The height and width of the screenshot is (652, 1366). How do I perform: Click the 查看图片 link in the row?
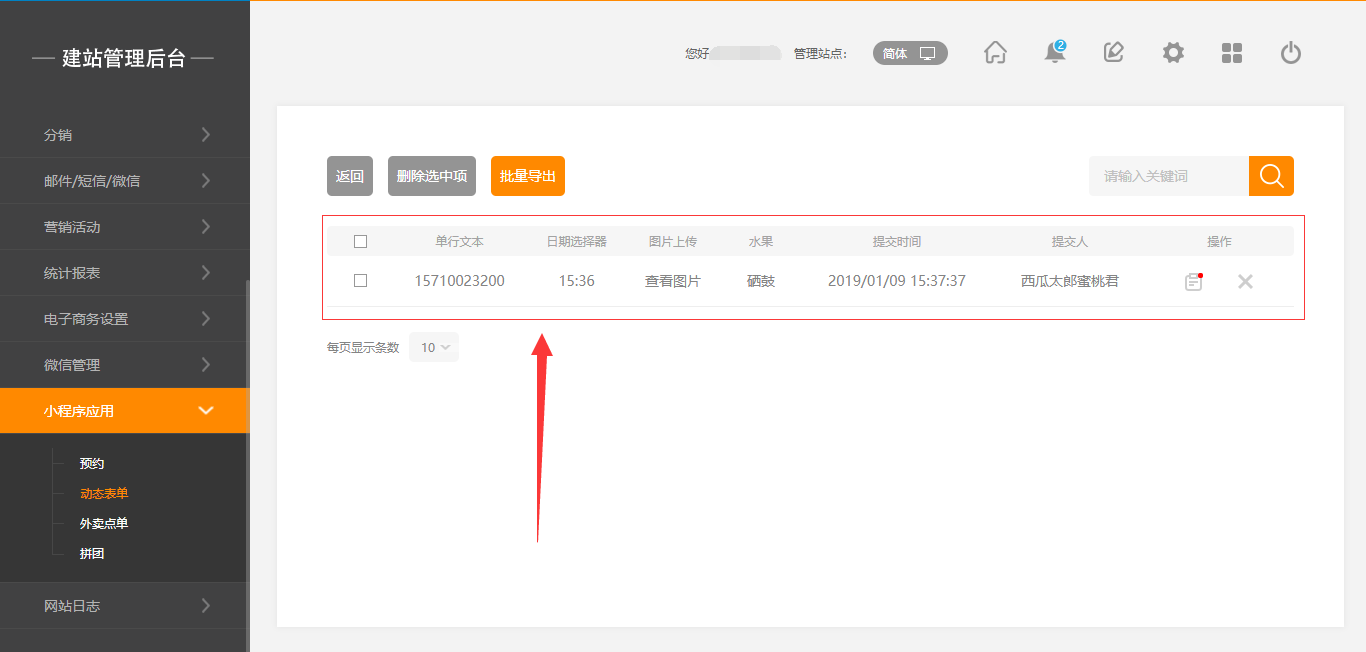click(673, 281)
